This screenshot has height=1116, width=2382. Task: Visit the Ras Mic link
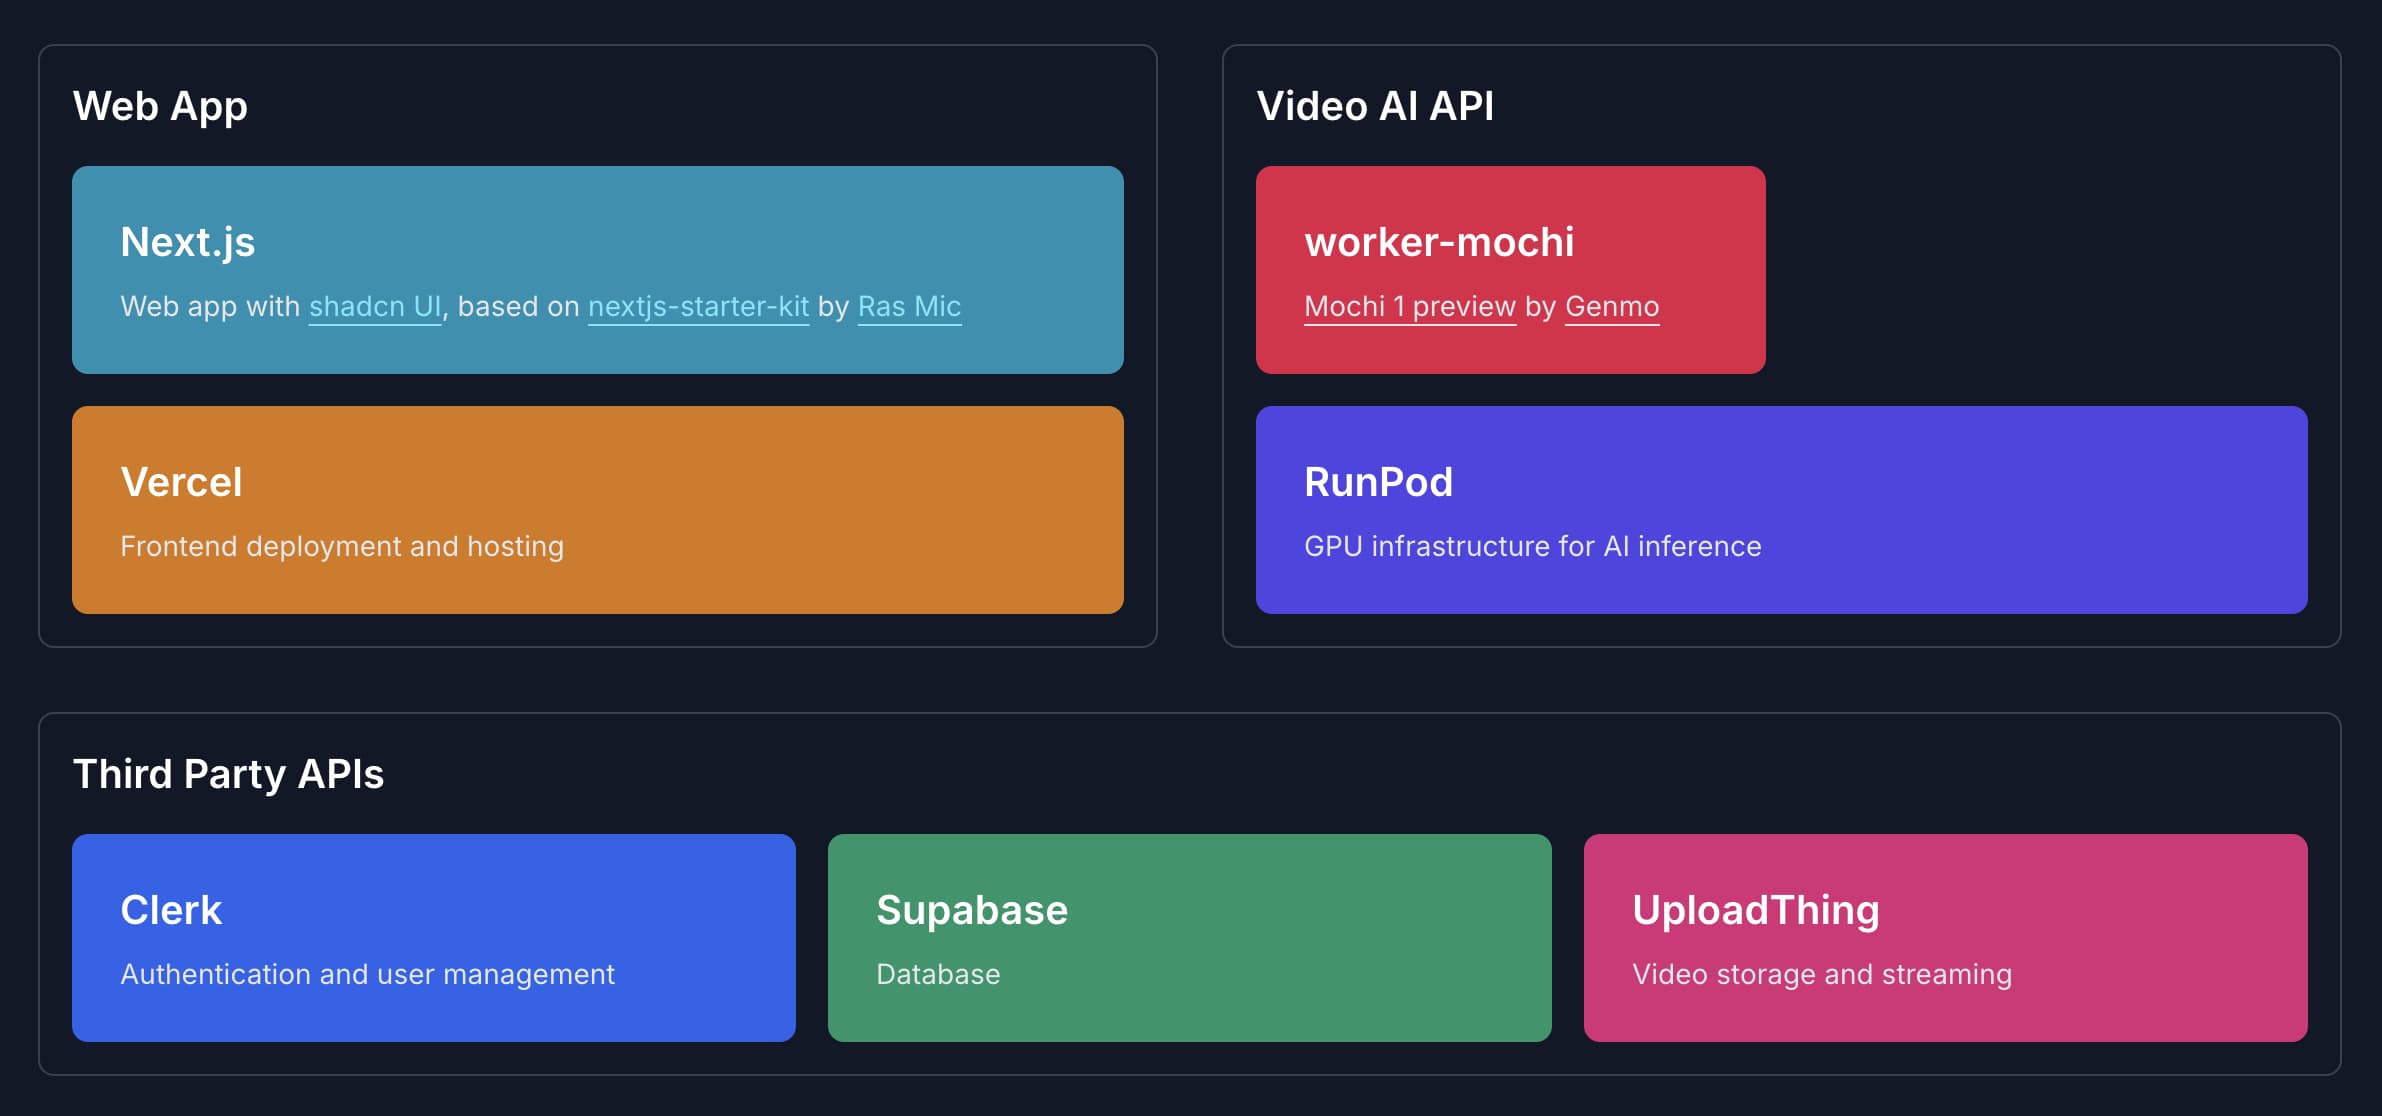coord(909,306)
